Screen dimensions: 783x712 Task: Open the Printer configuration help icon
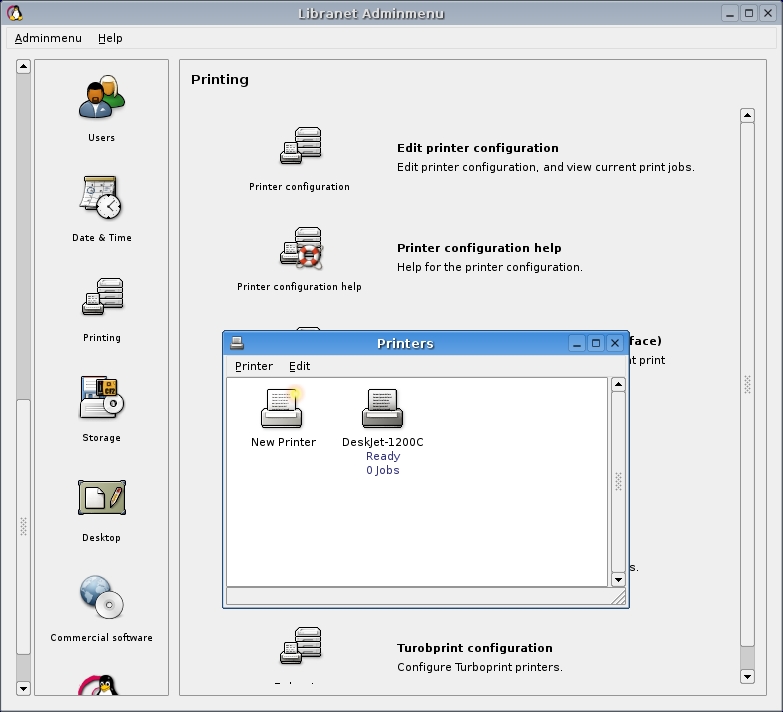coord(300,247)
